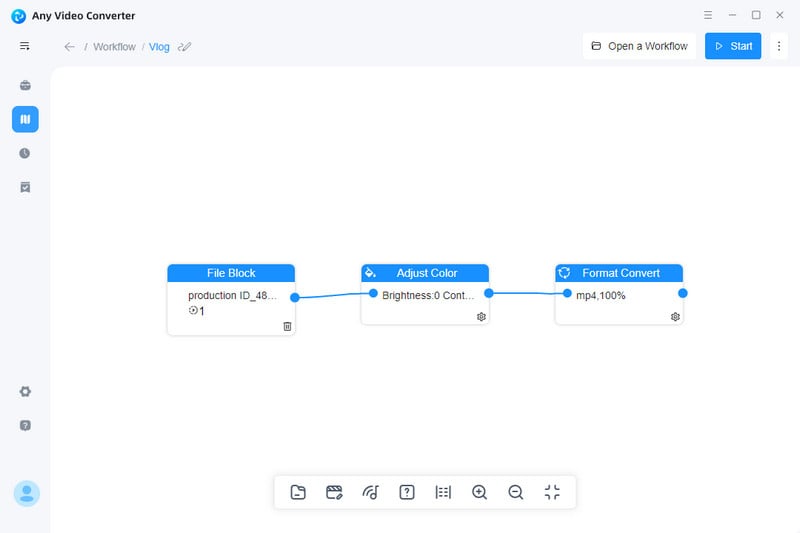Rename workflow with the pencil icon
The width and height of the screenshot is (800, 533).
pyautogui.click(x=184, y=47)
